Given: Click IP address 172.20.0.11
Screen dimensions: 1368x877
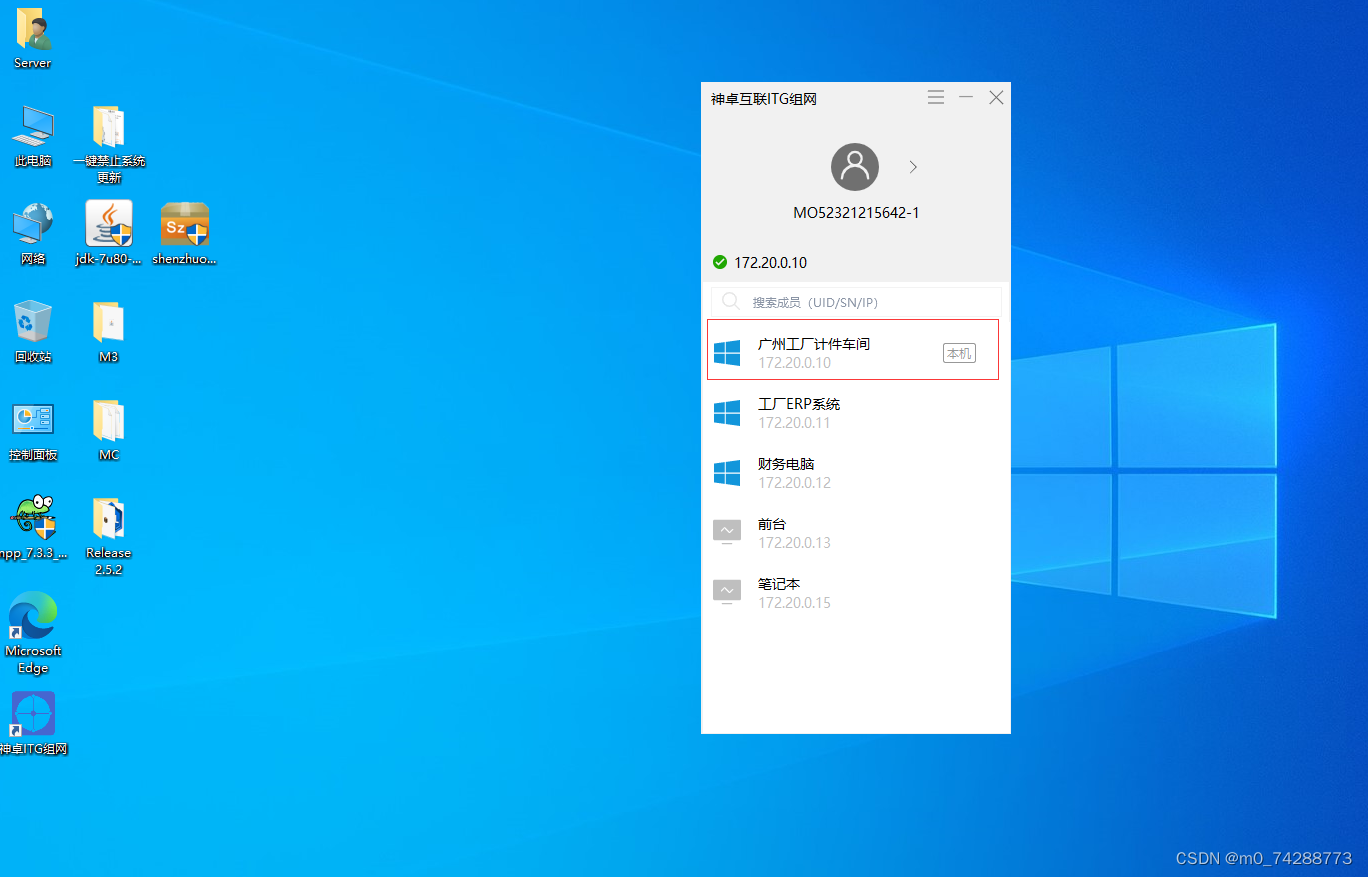Looking at the screenshot, I should point(794,423).
